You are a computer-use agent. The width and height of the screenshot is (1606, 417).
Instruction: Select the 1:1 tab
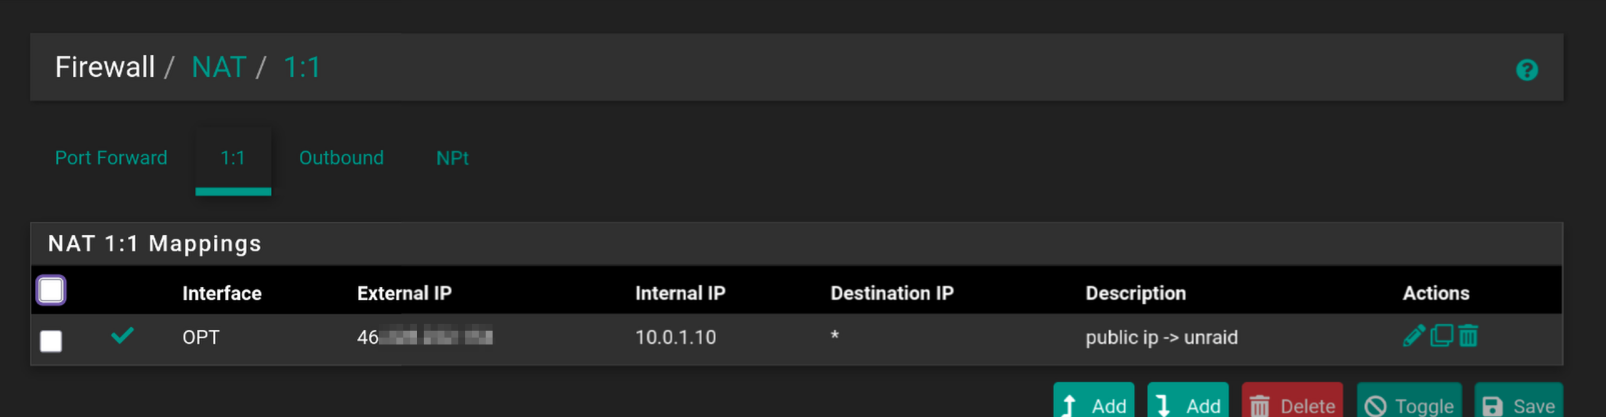click(233, 158)
